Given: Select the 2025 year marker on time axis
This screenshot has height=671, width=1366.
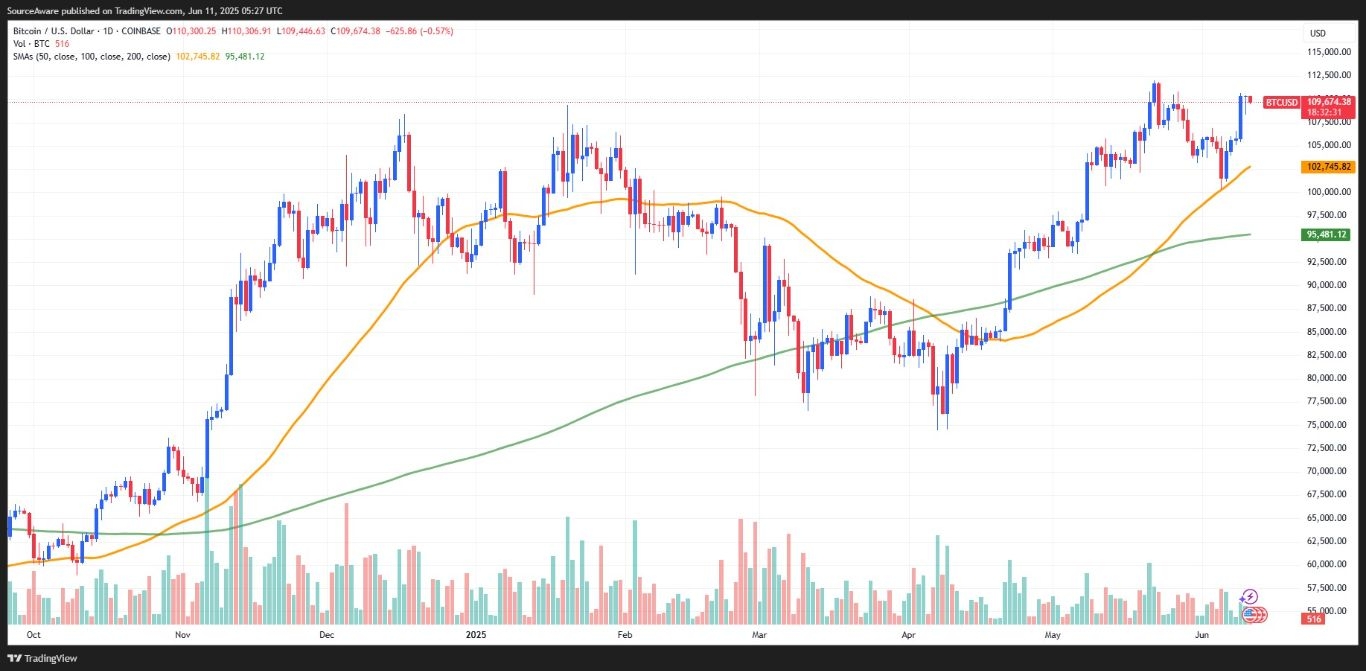Looking at the screenshot, I should coord(475,634).
